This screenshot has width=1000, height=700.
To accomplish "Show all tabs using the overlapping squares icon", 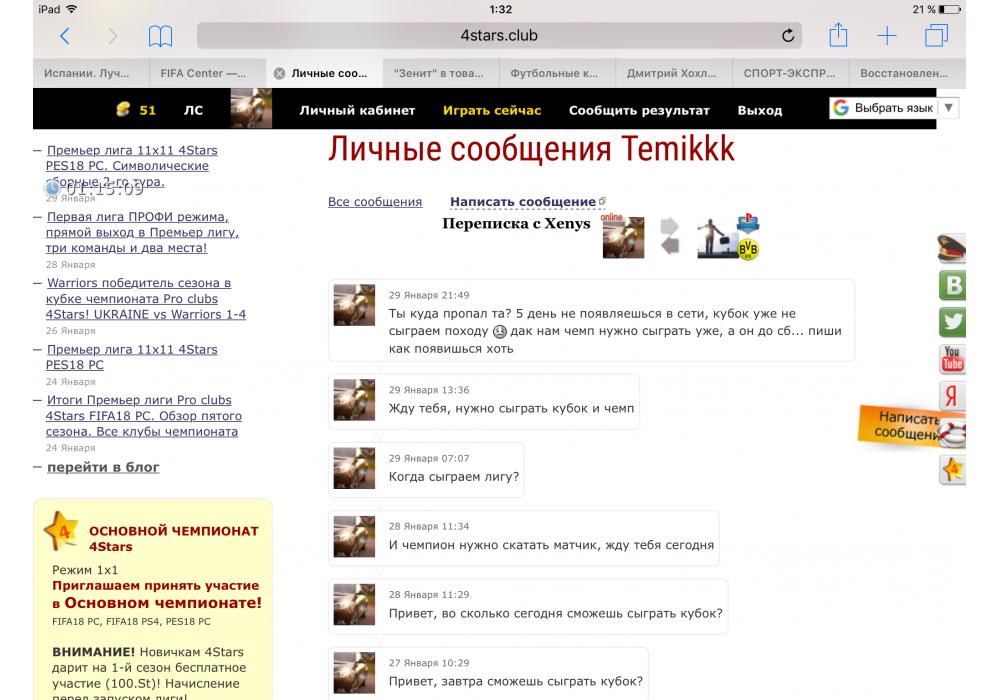I will tap(937, 36).
